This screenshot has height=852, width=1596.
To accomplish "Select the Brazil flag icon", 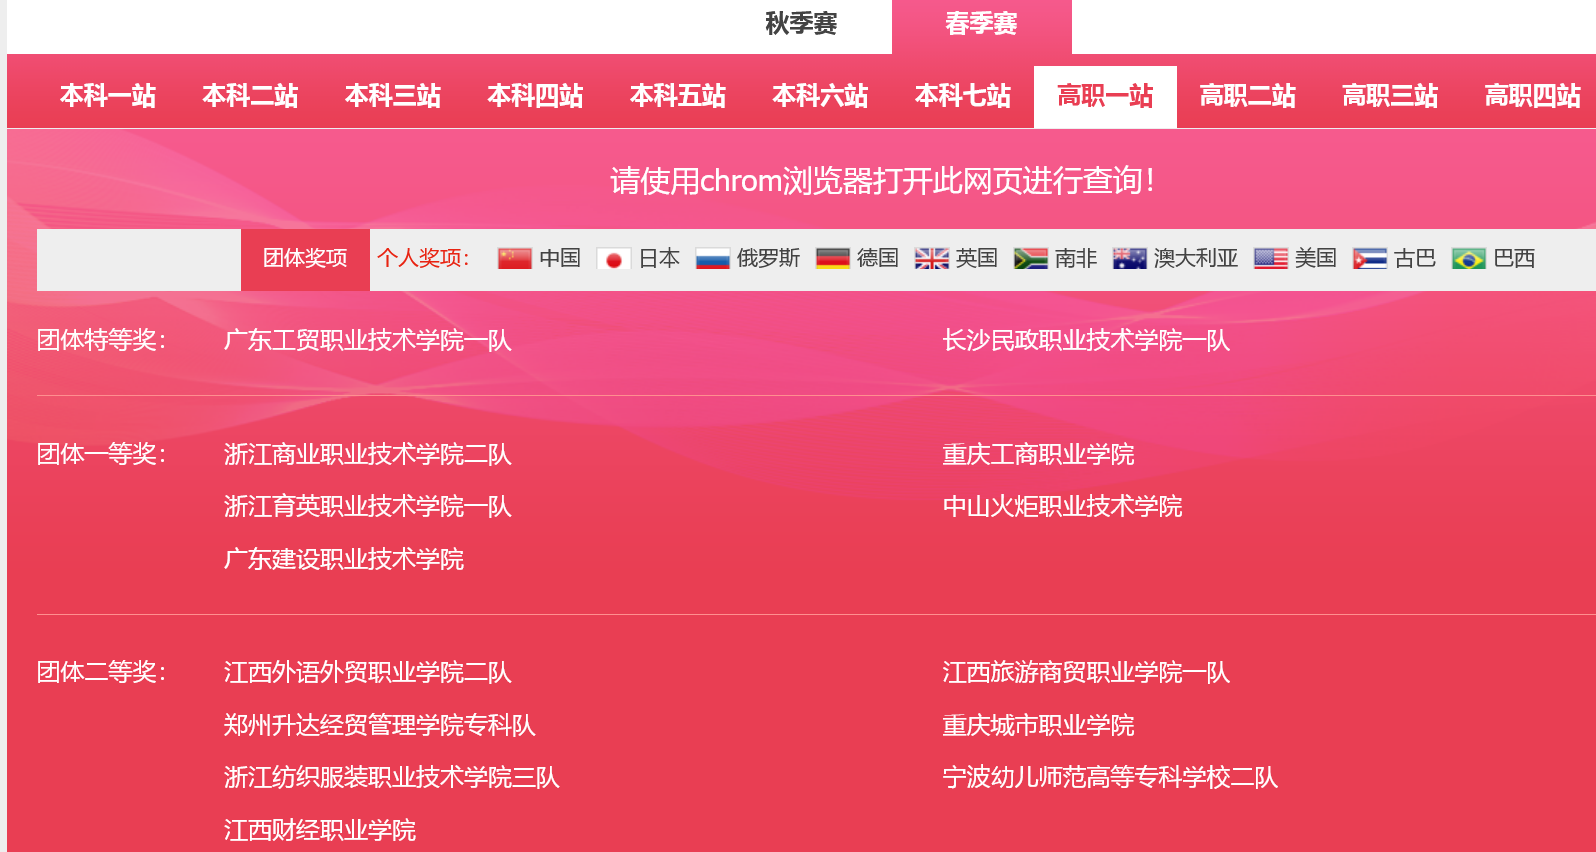I will [x=1468, y=259].
